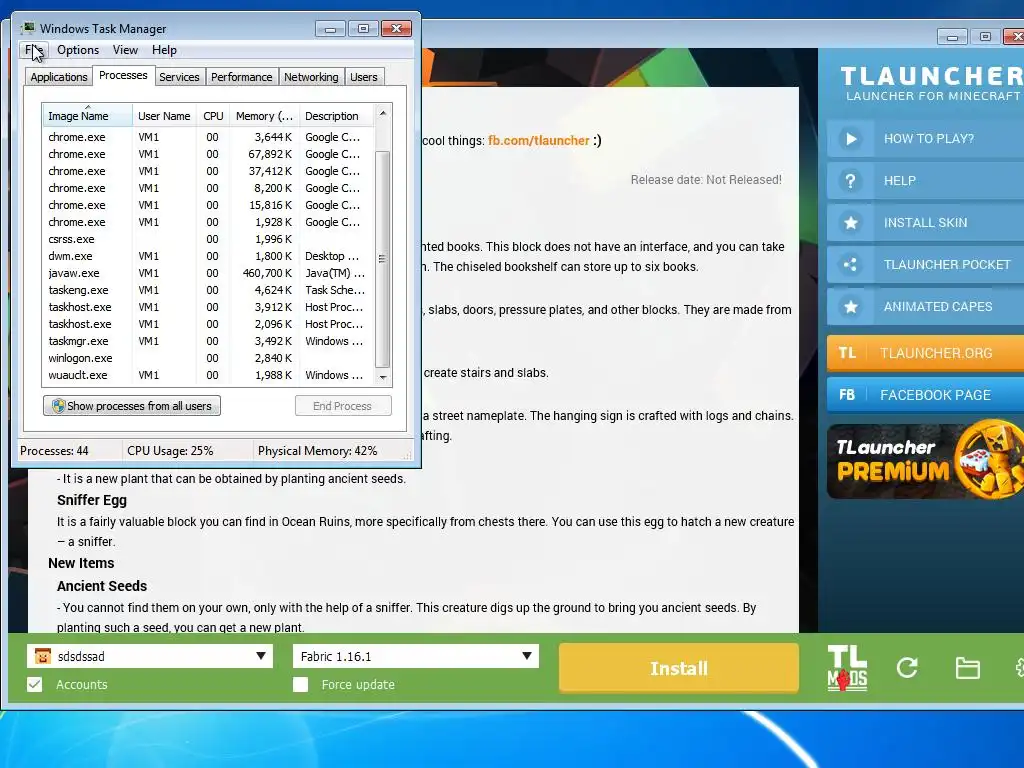Open the TL Mods icon

point(847,667)
